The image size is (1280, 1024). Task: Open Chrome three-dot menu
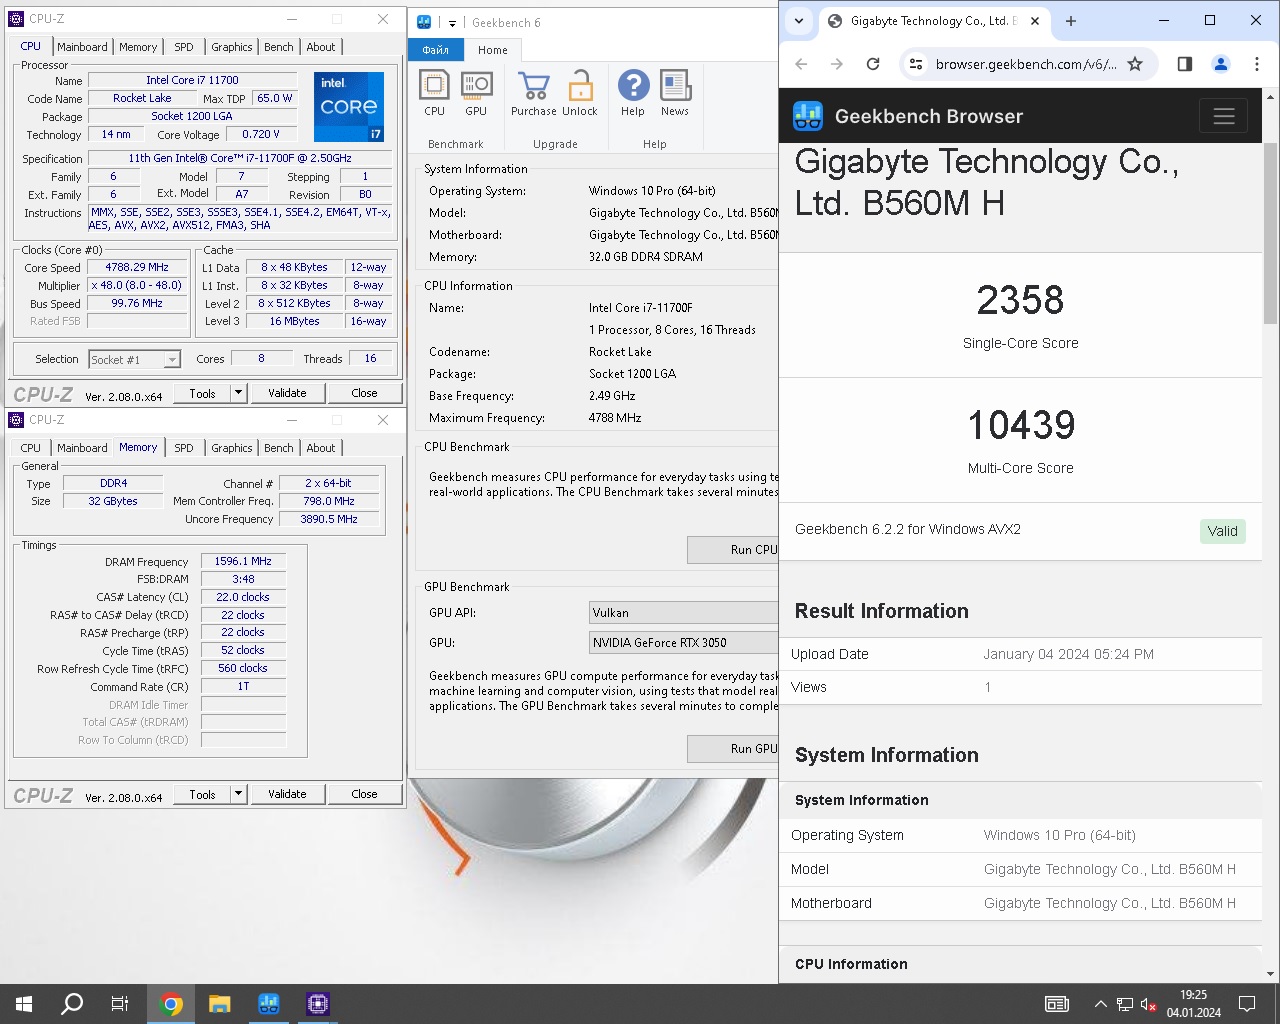coord(1257,64)
